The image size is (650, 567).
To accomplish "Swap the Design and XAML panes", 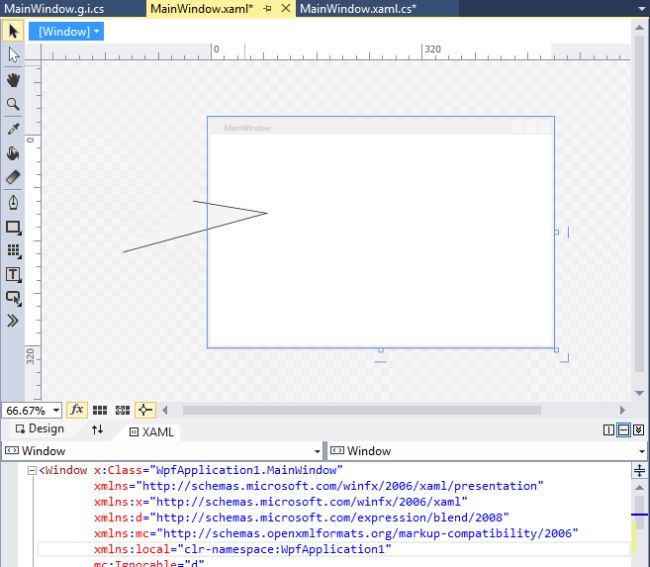I will [97, 429].
